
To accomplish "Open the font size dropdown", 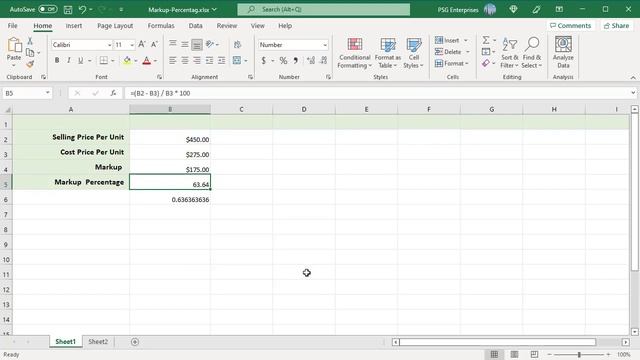I will 132,45.
